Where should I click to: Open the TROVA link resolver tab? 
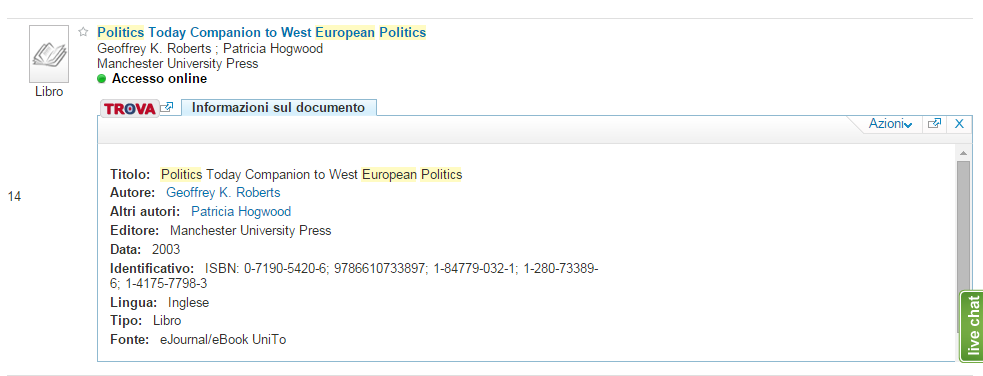pos(130,108)
